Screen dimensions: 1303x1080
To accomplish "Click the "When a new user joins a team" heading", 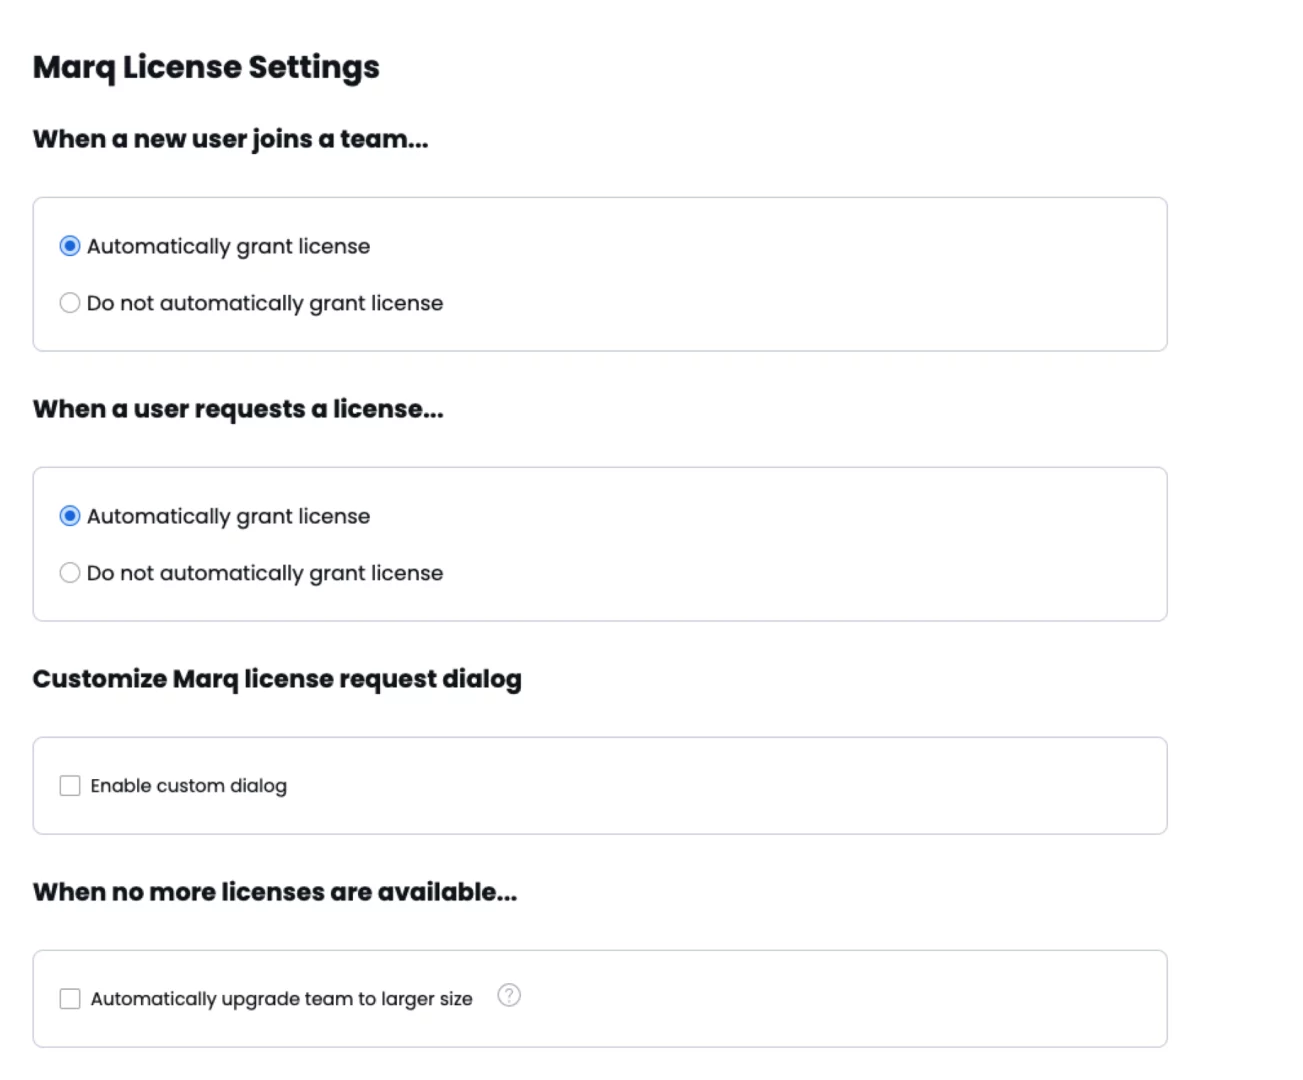I will [x=230, y=140].
